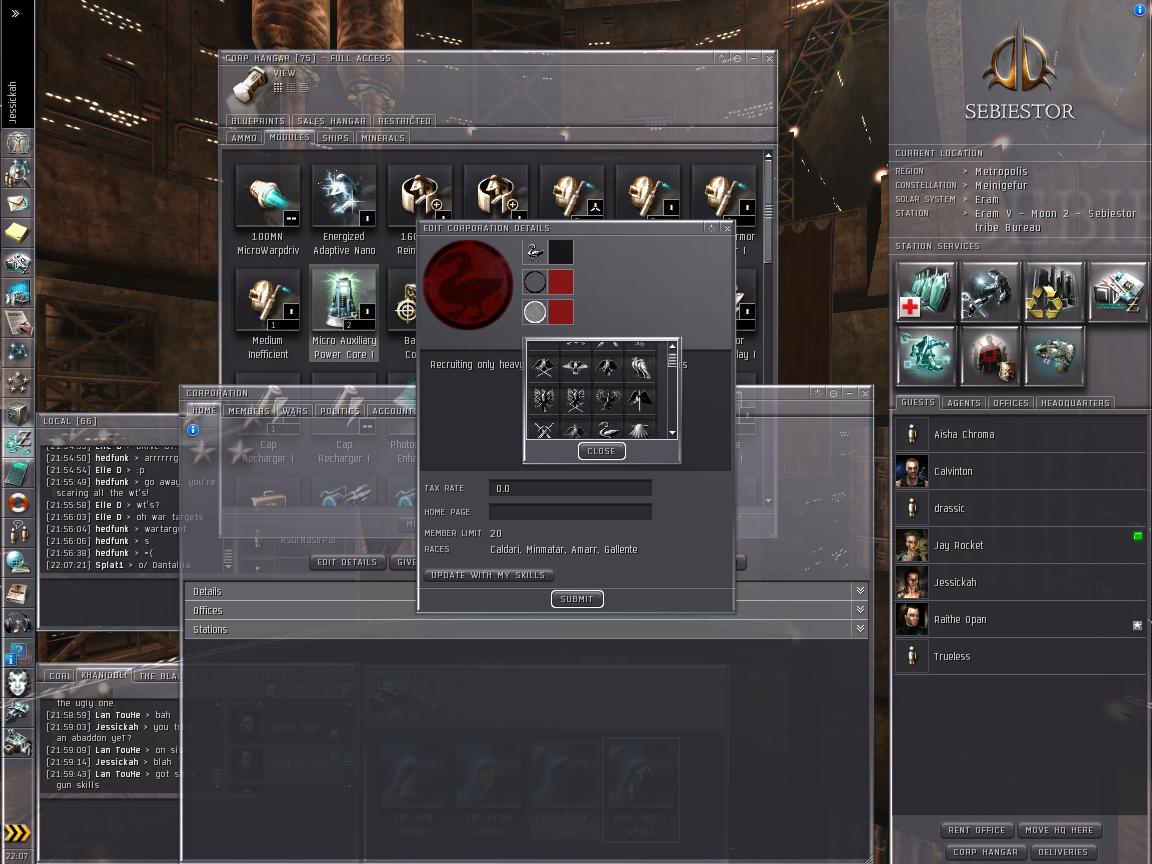
Task: Choose the hollow circle logo layer
Action: [x=534, y=281]
